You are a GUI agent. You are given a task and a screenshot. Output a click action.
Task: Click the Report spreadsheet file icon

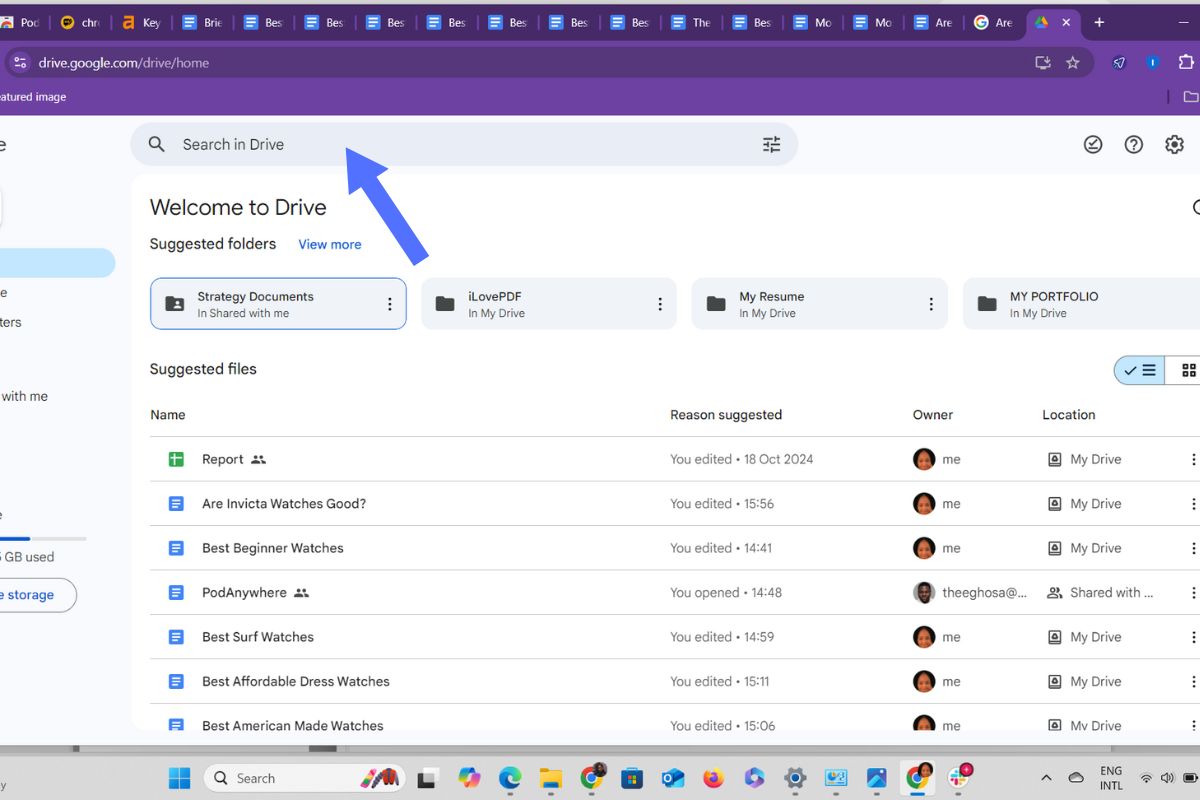(x=176, y=459)
